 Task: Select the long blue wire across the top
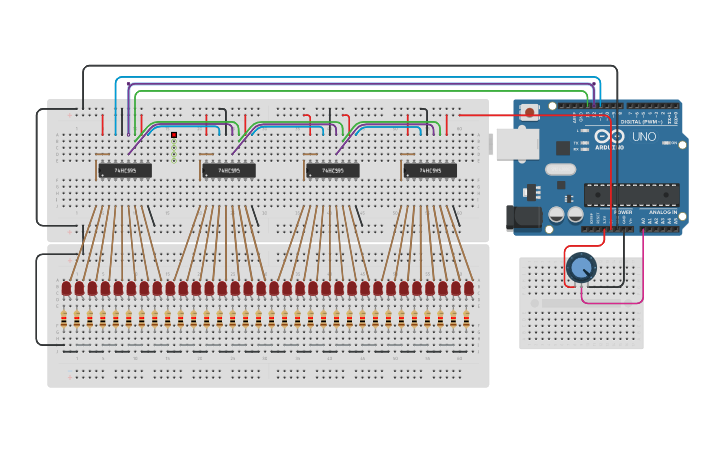tap(356, 77)
